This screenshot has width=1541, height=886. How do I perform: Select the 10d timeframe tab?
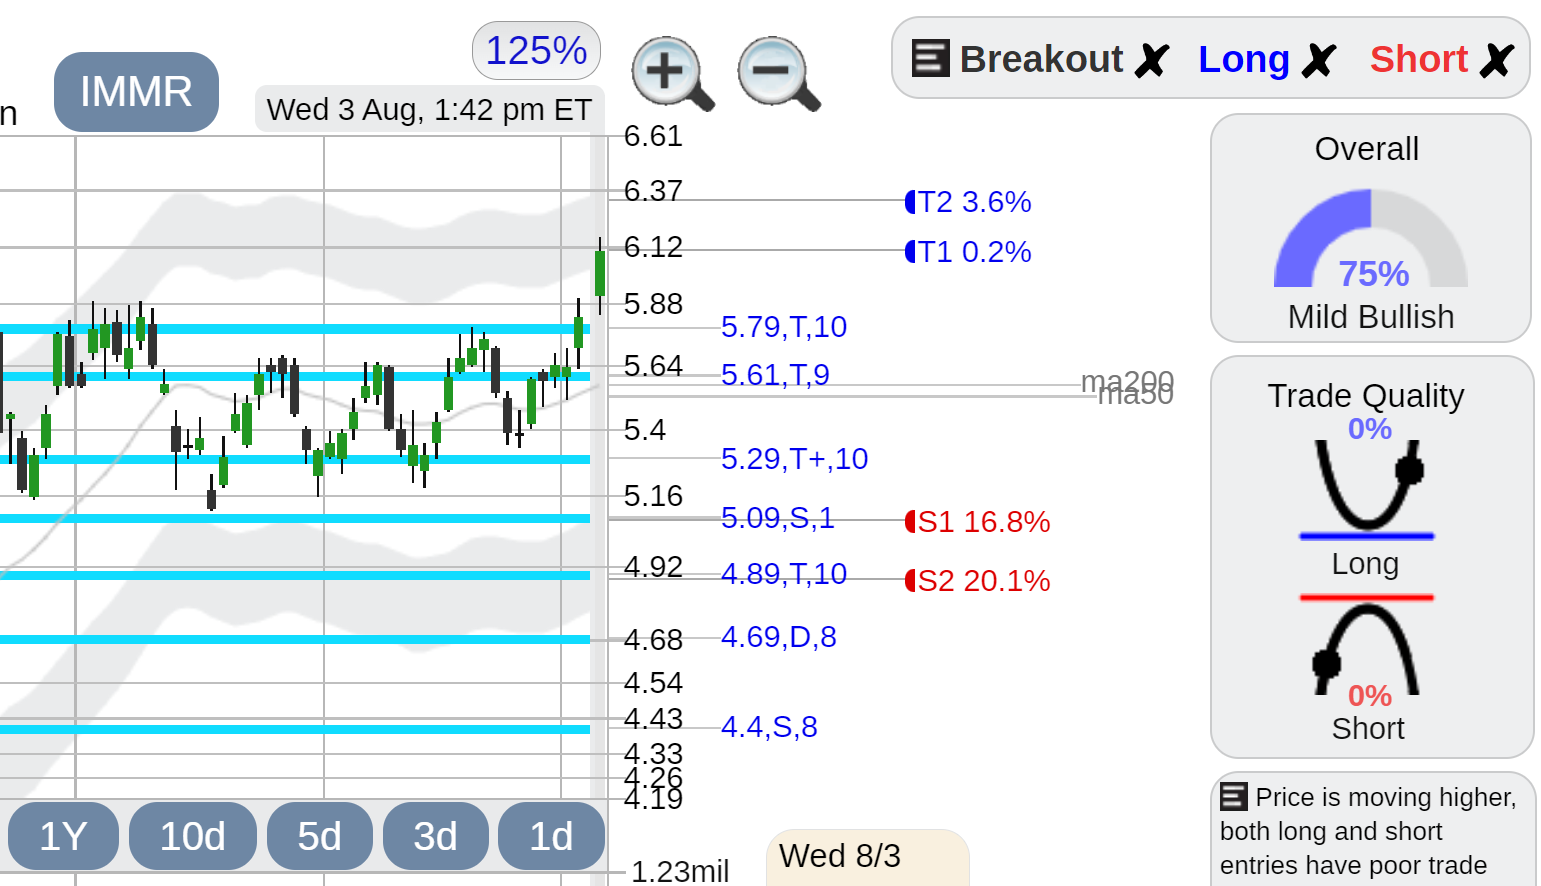193,836
